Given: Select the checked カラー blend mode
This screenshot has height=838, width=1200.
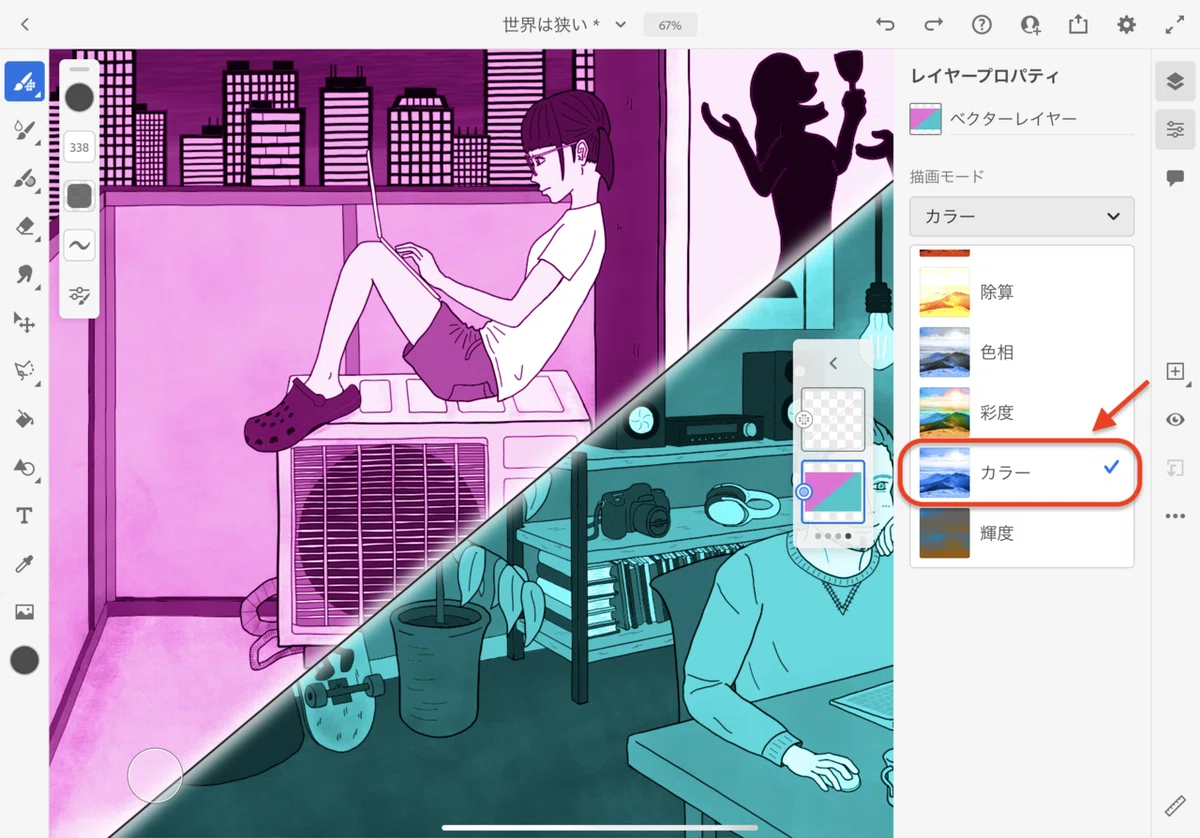Looking at the screenshot, I should (x=1022, y=472).
